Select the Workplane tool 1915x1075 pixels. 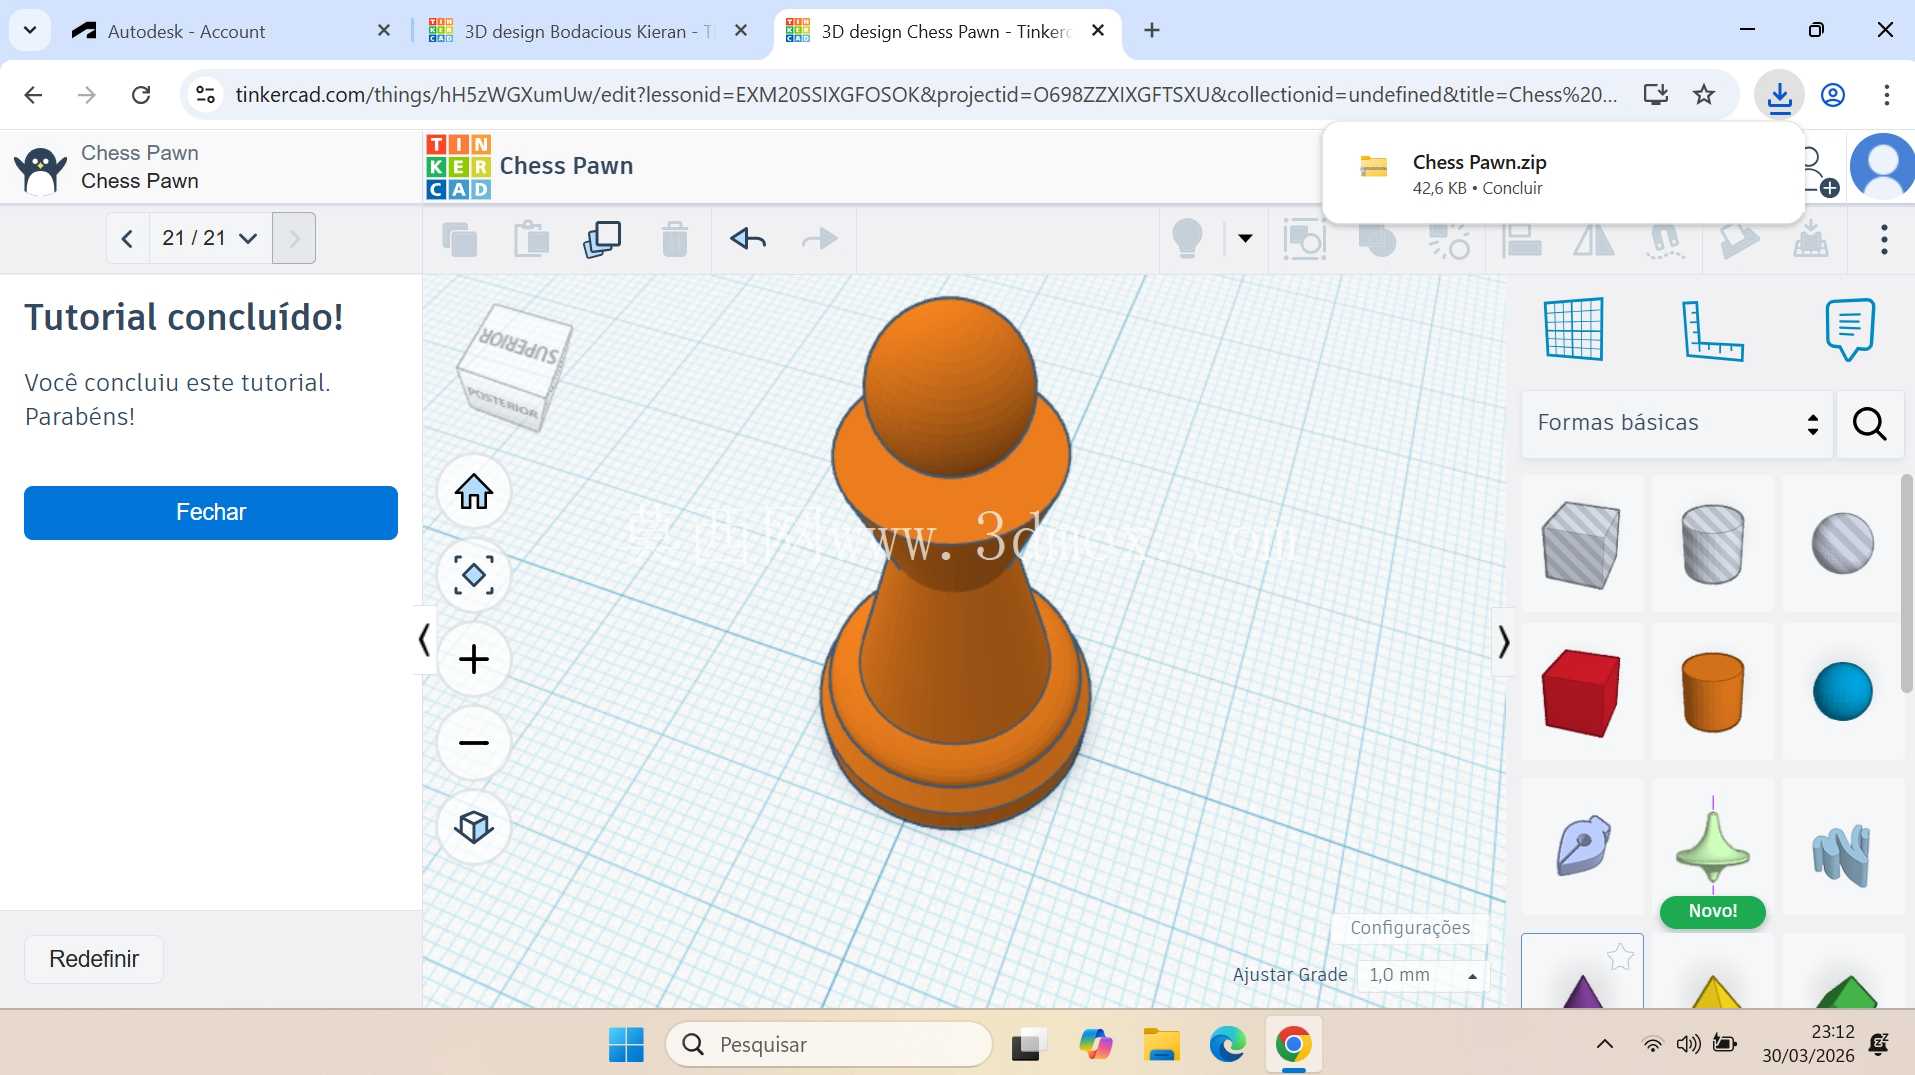tap(1574, 329)
